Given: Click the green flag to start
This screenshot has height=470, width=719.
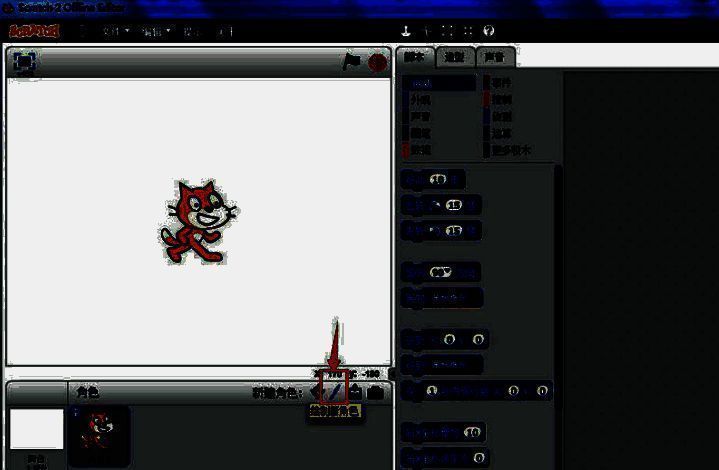Looking at the screenshot, I should point(351,62).
